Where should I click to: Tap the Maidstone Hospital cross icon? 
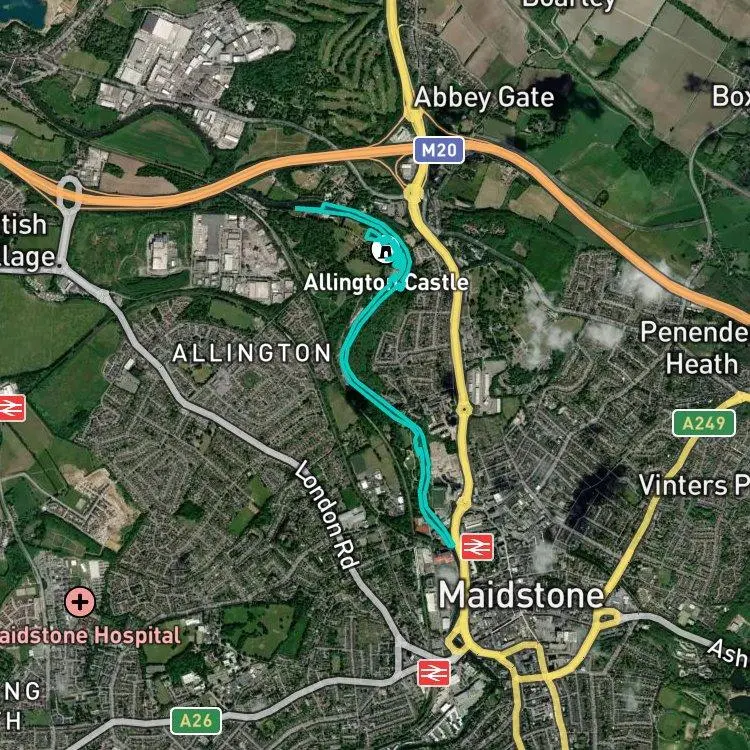[80, 602]
